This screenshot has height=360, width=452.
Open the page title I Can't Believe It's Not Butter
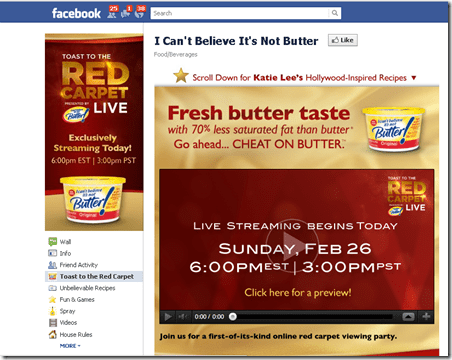coord(236,41)
